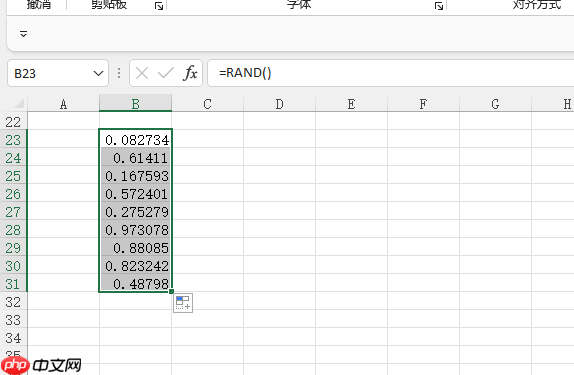Select row 31 header
Screen dimensions: 574x375
[x=13, y=283]
